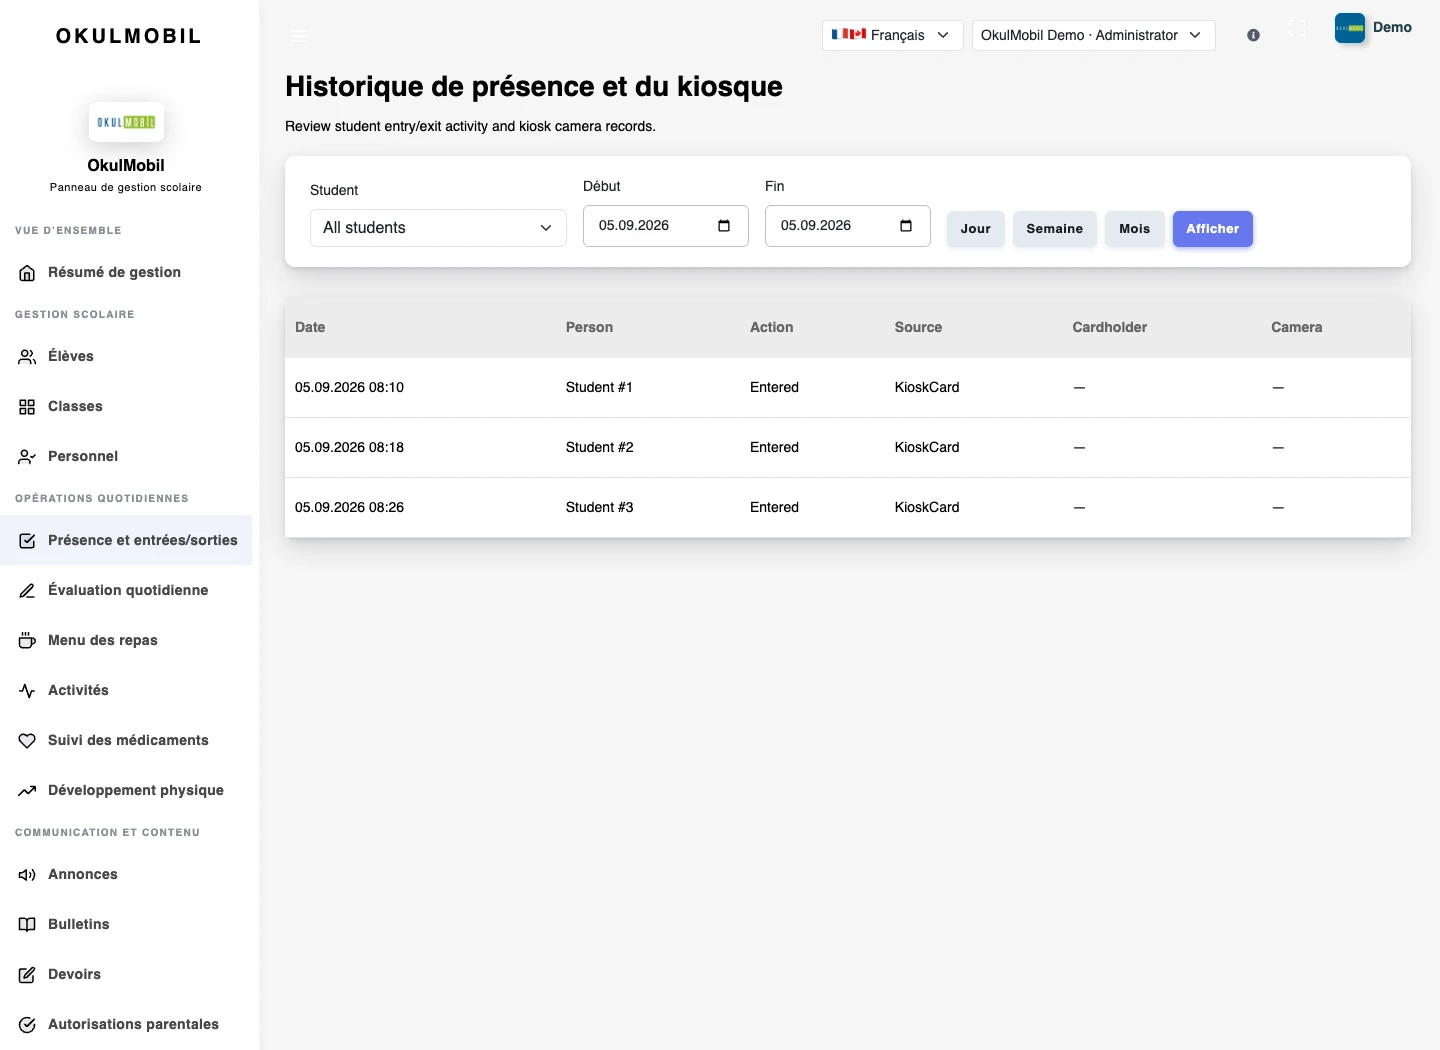Open the Évaluation quotidienne menu item

(x=126, y=591)
